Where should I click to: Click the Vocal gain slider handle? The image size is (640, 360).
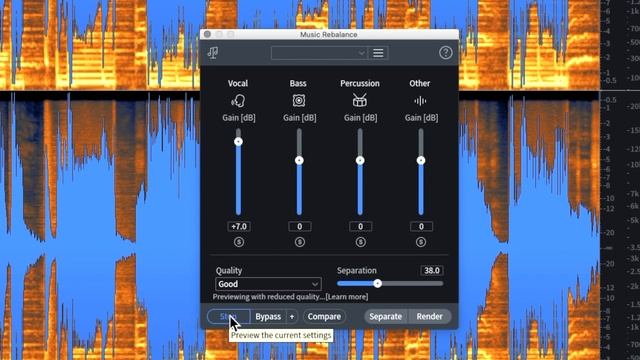(238, 142)
